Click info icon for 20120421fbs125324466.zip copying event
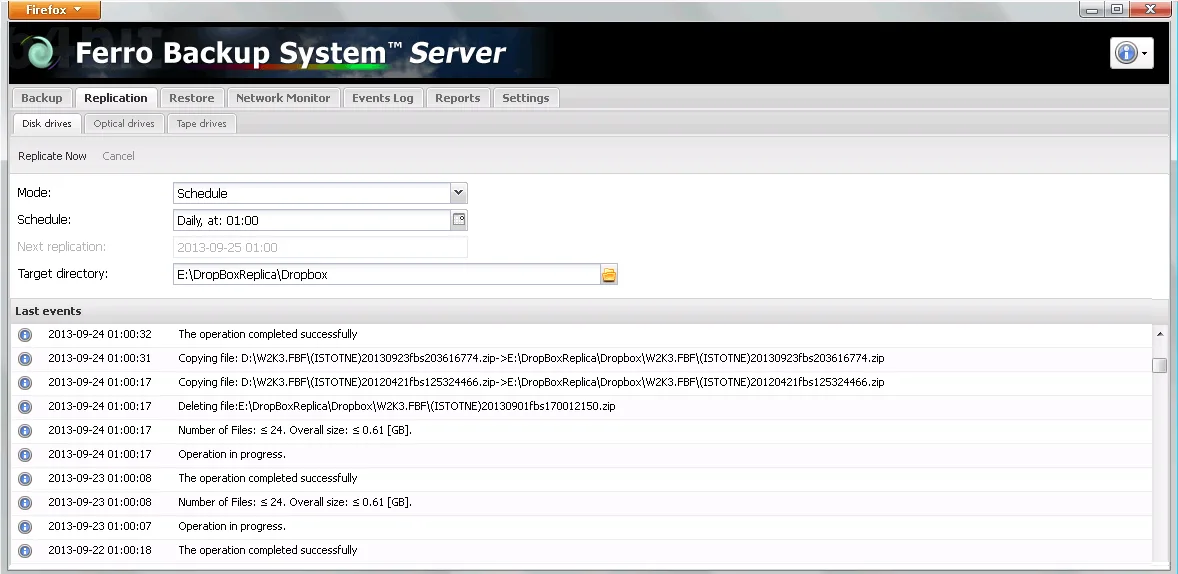 pyautogui.click(x=25, y=382)
